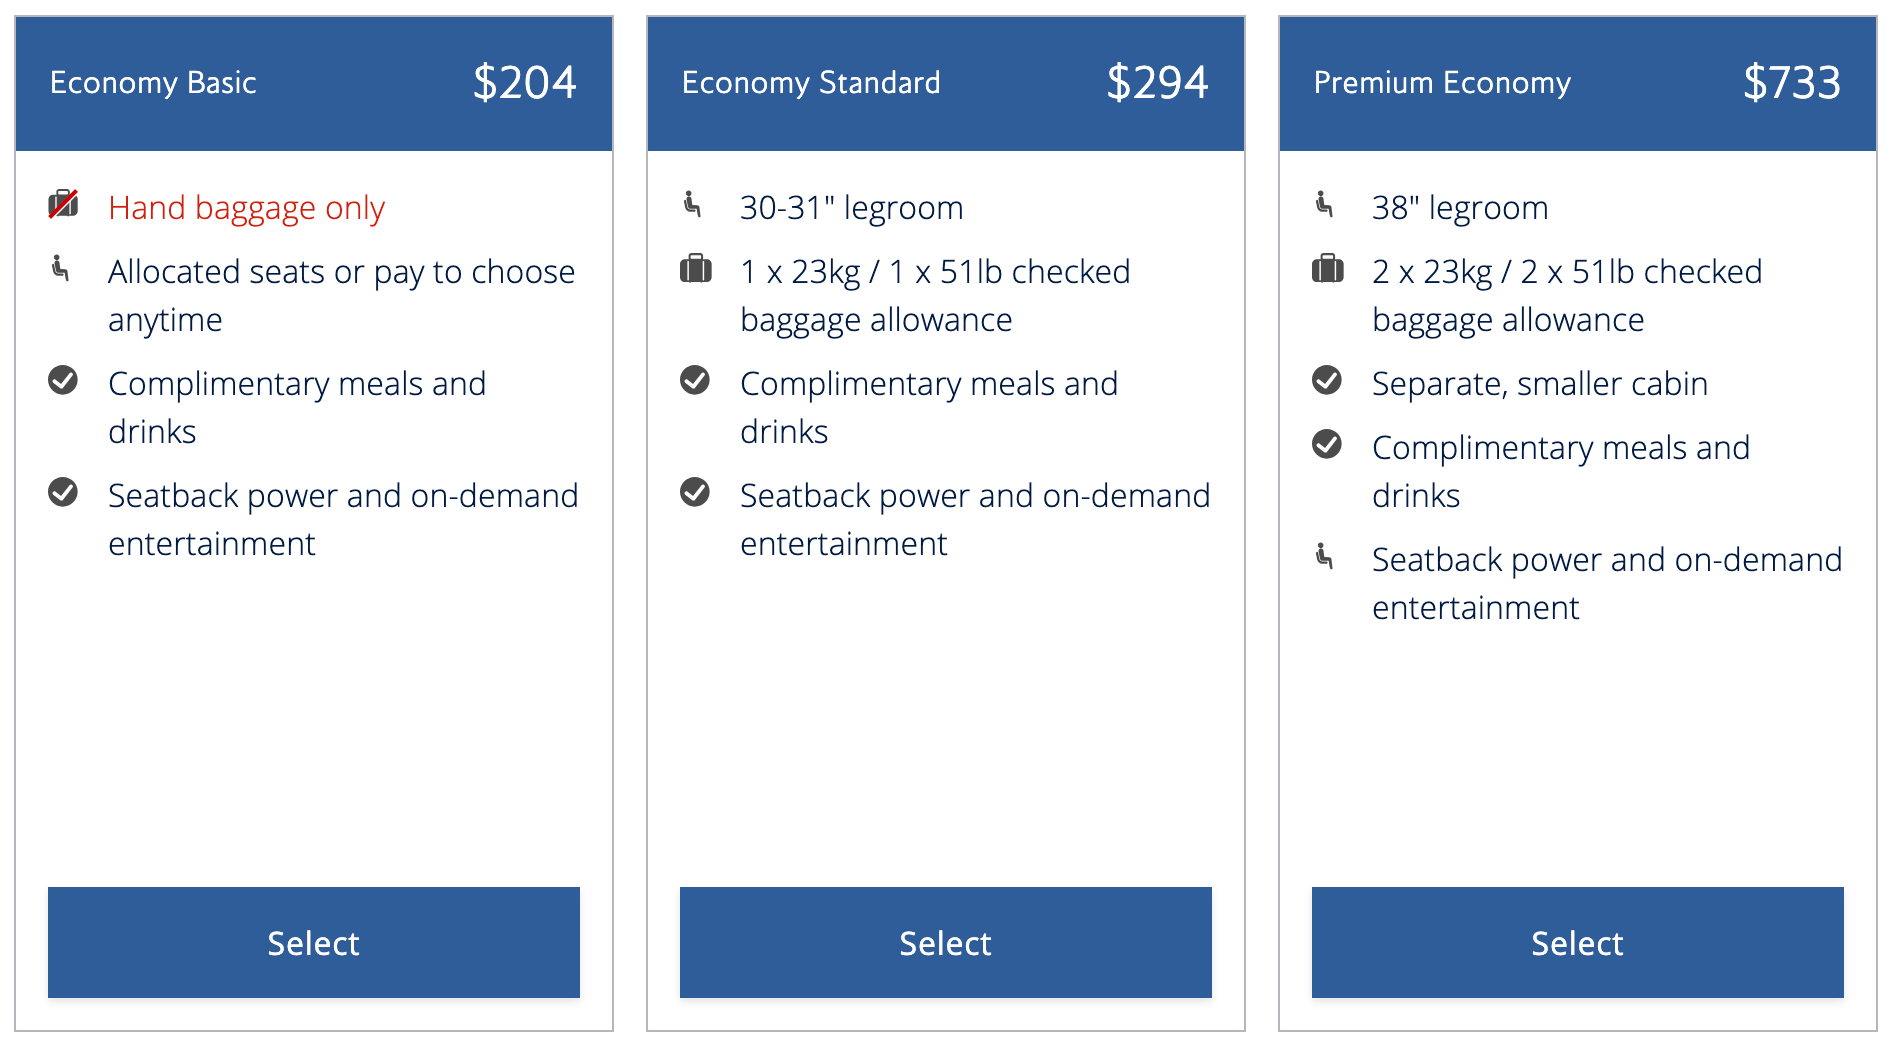Select the Economy Basic fare
1902x1058 pixels.
click(x=313, y=942)
